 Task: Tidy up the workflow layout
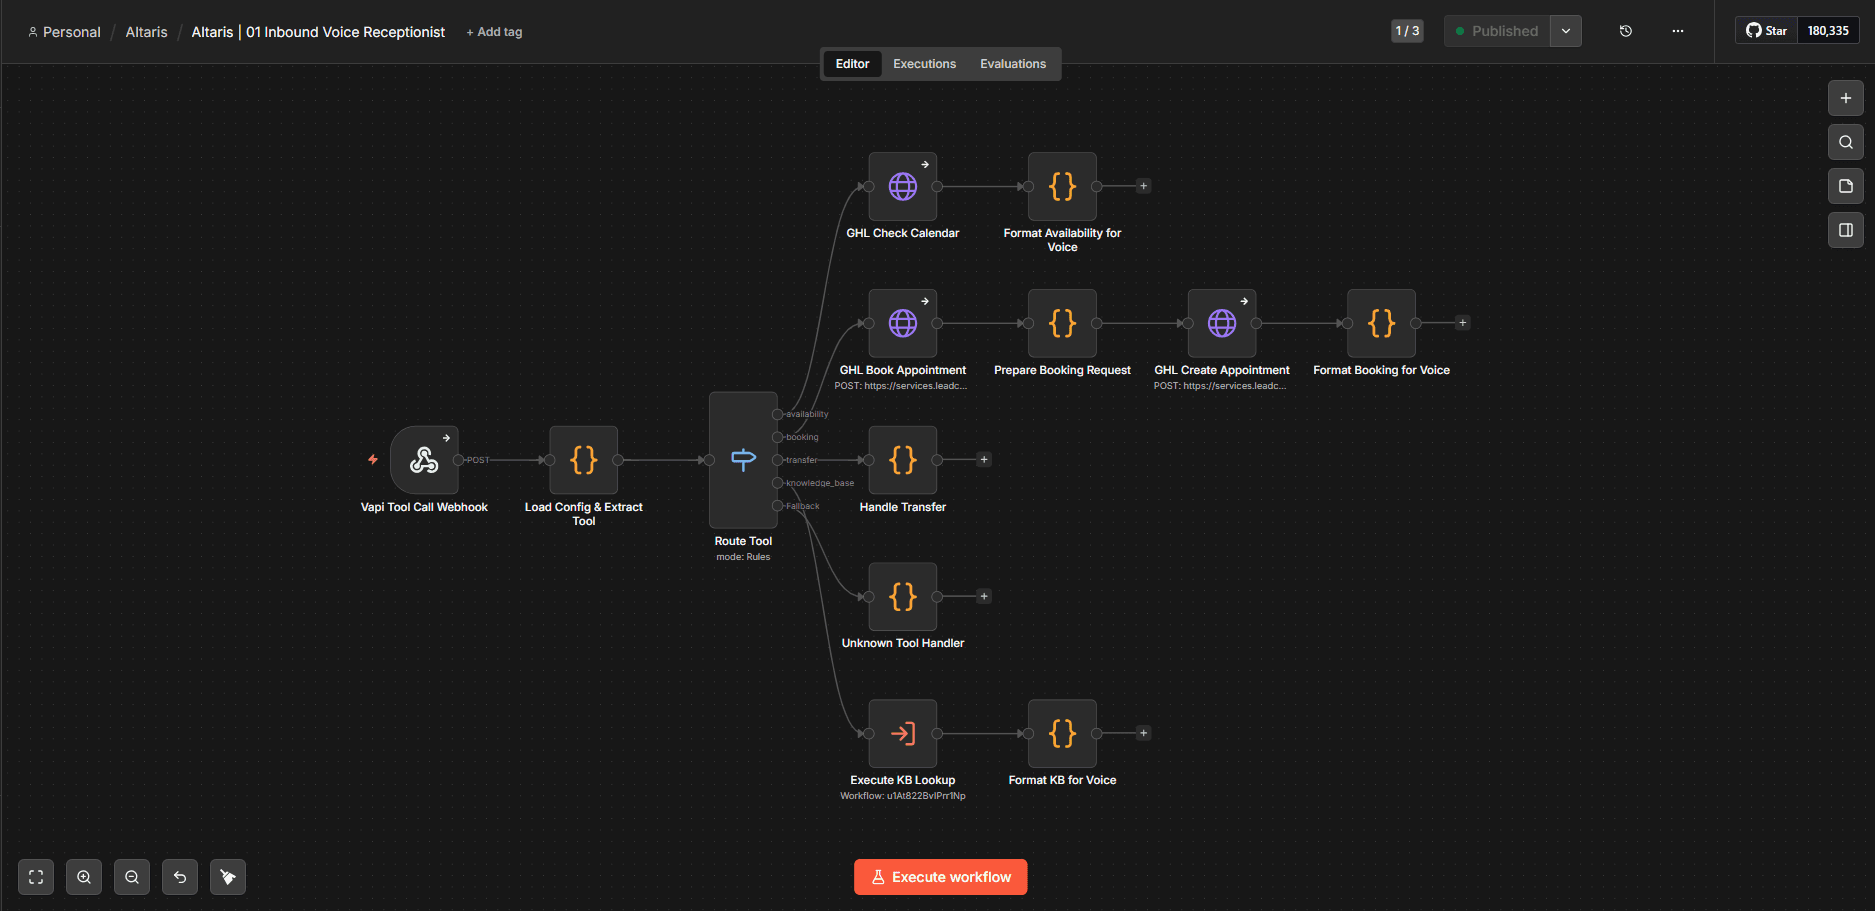point(227,877)
